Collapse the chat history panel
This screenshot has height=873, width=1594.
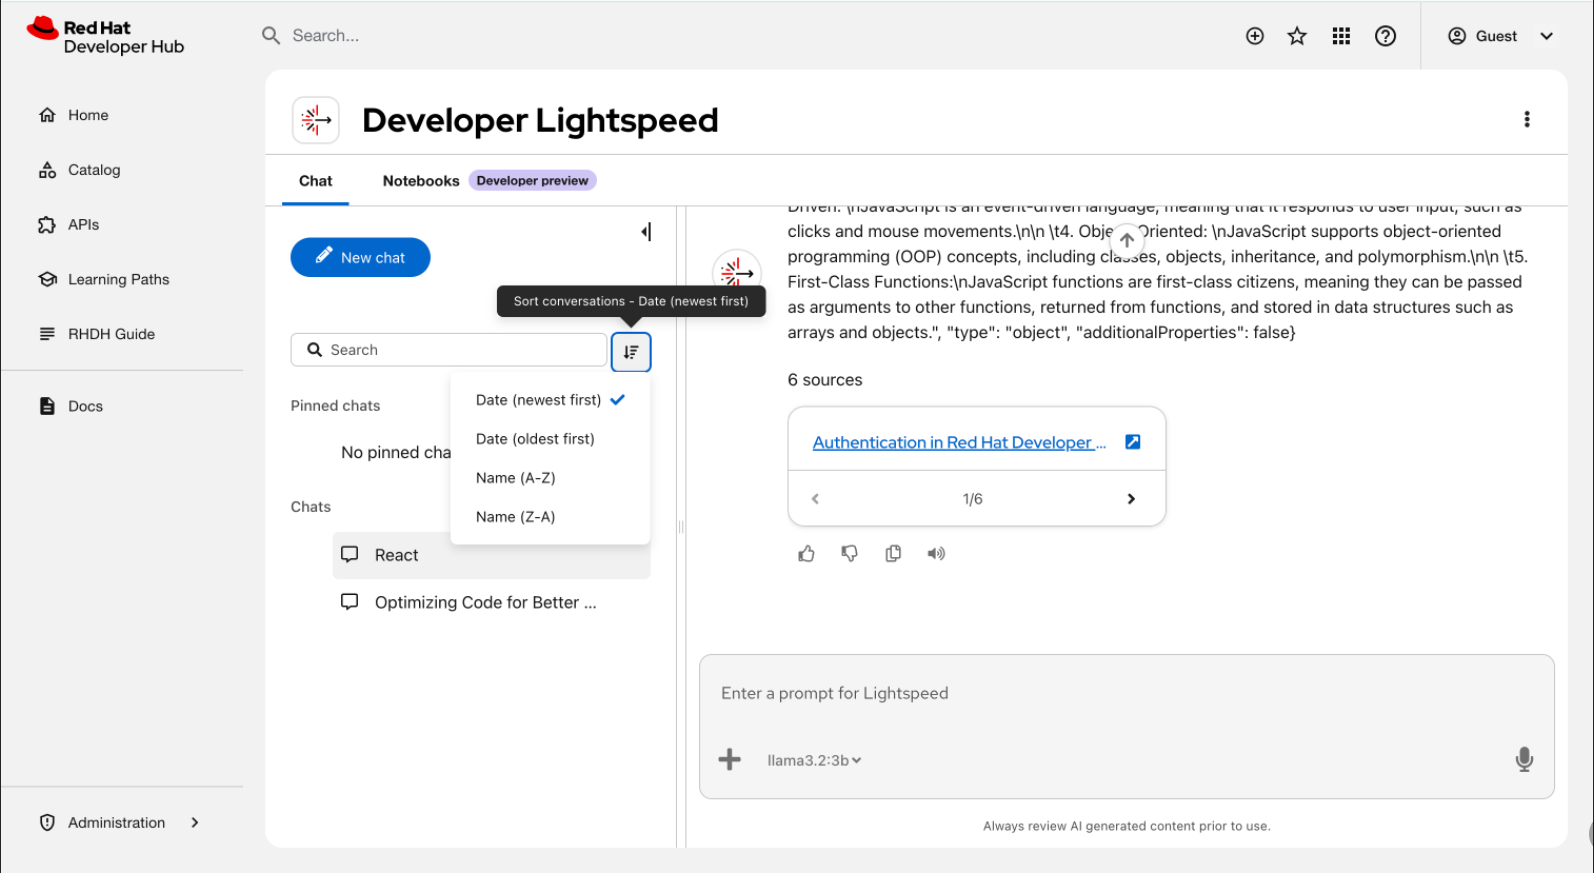coord(646,232)
